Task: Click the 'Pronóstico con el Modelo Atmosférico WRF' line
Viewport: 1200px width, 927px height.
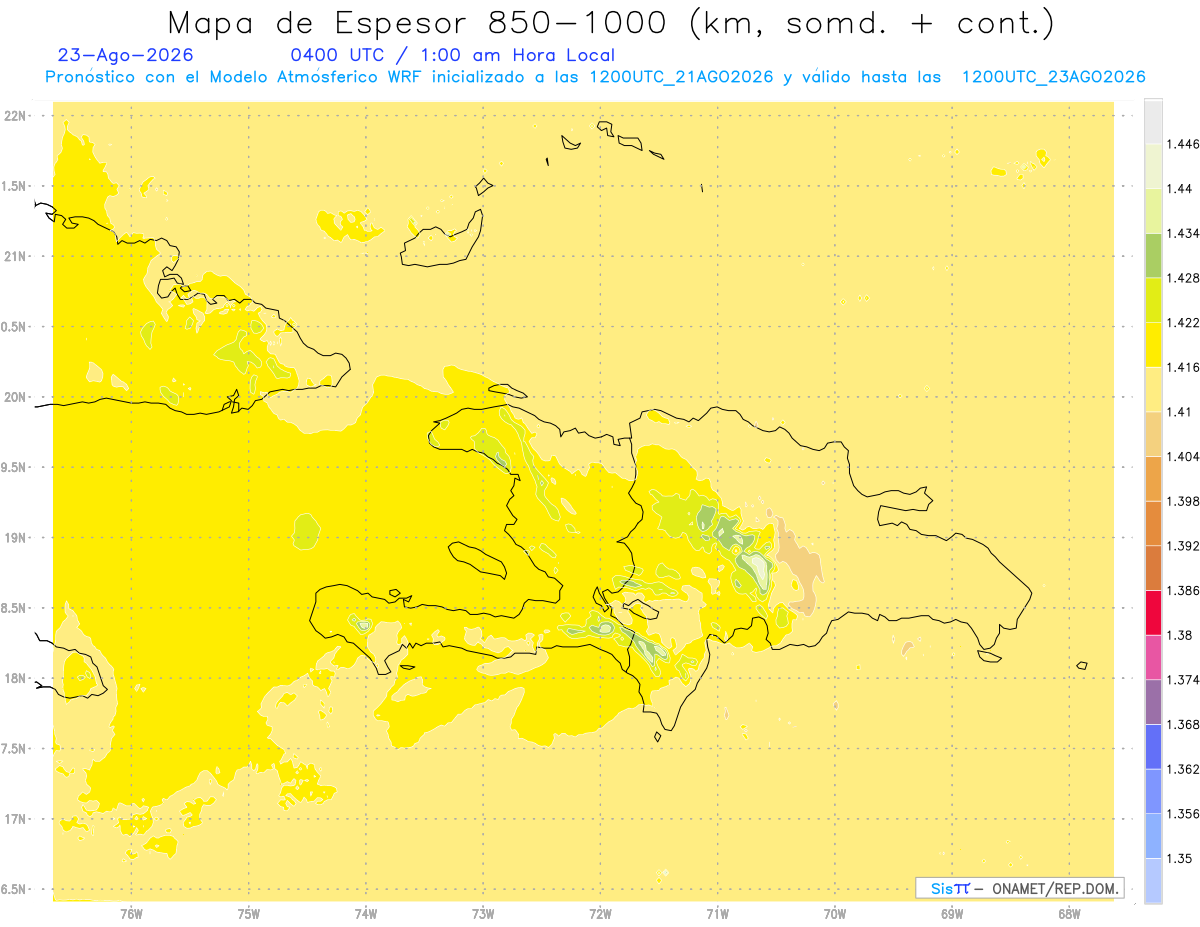Action: [595, 77]
